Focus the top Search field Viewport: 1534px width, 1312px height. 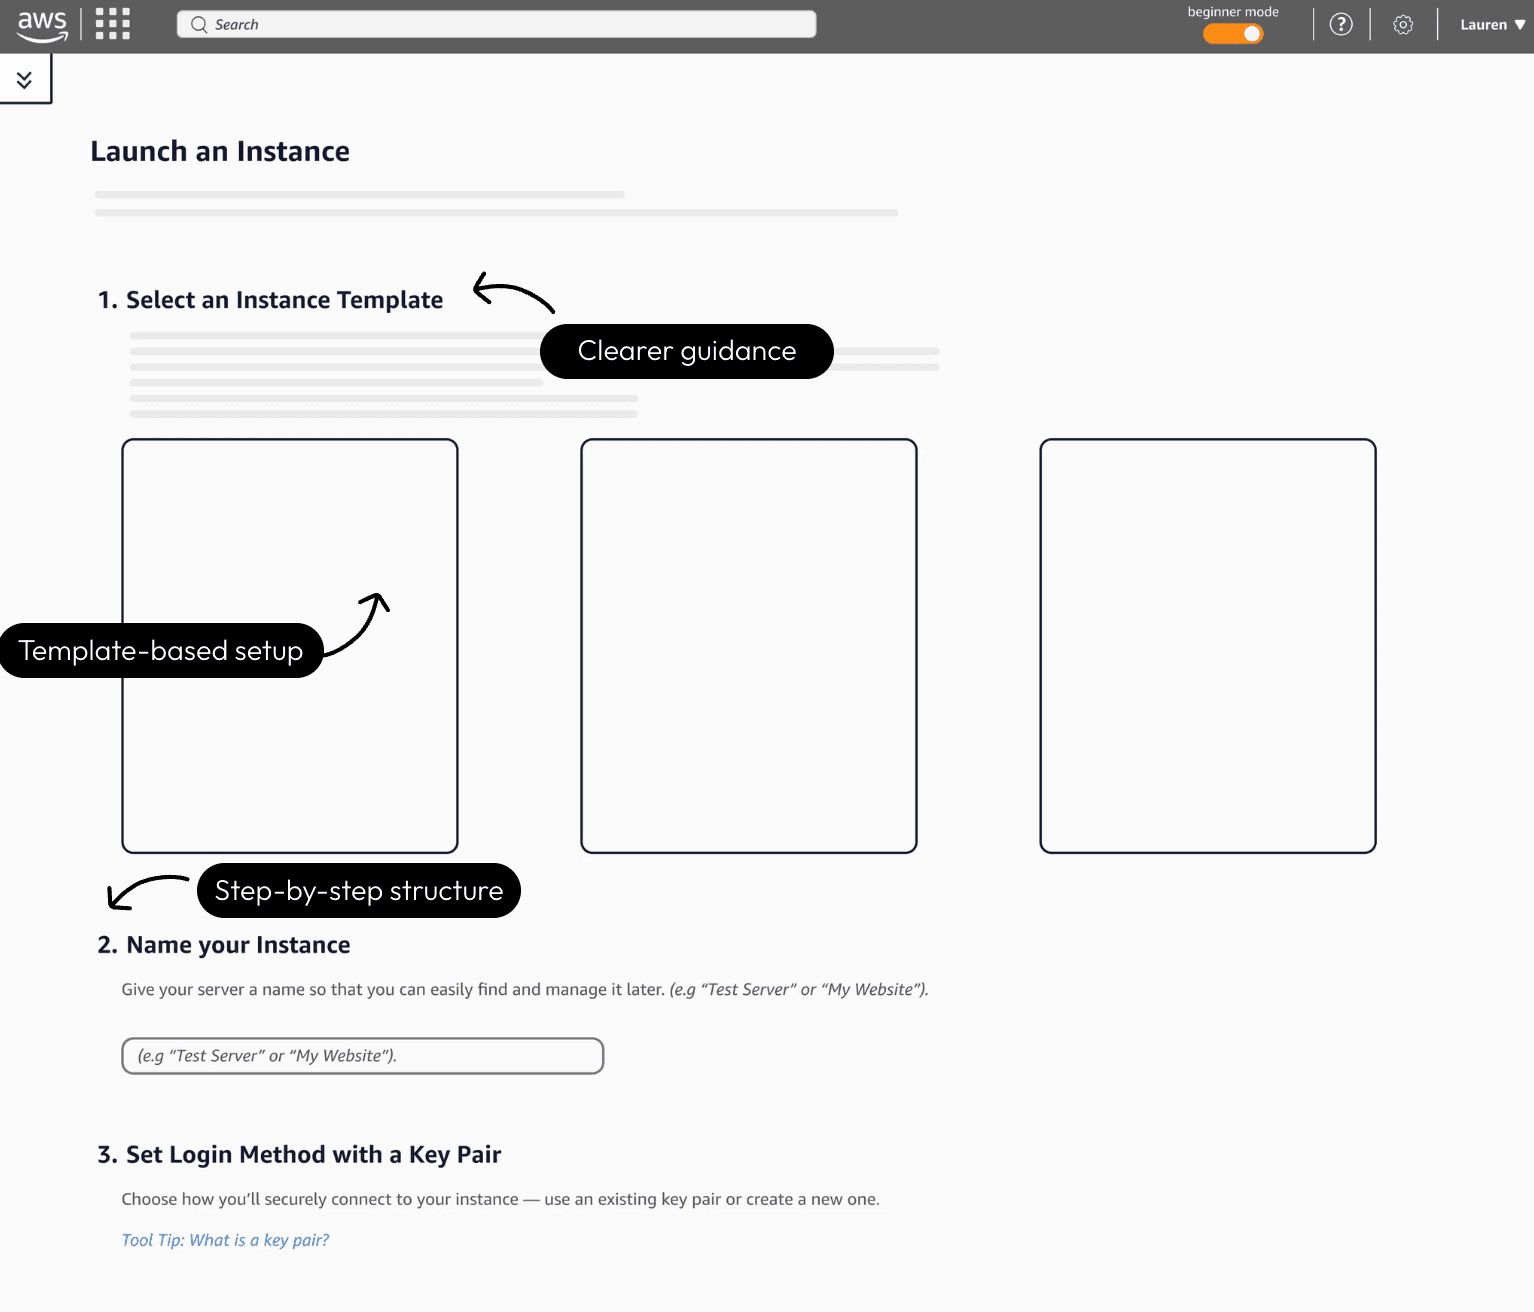(496, 24)
